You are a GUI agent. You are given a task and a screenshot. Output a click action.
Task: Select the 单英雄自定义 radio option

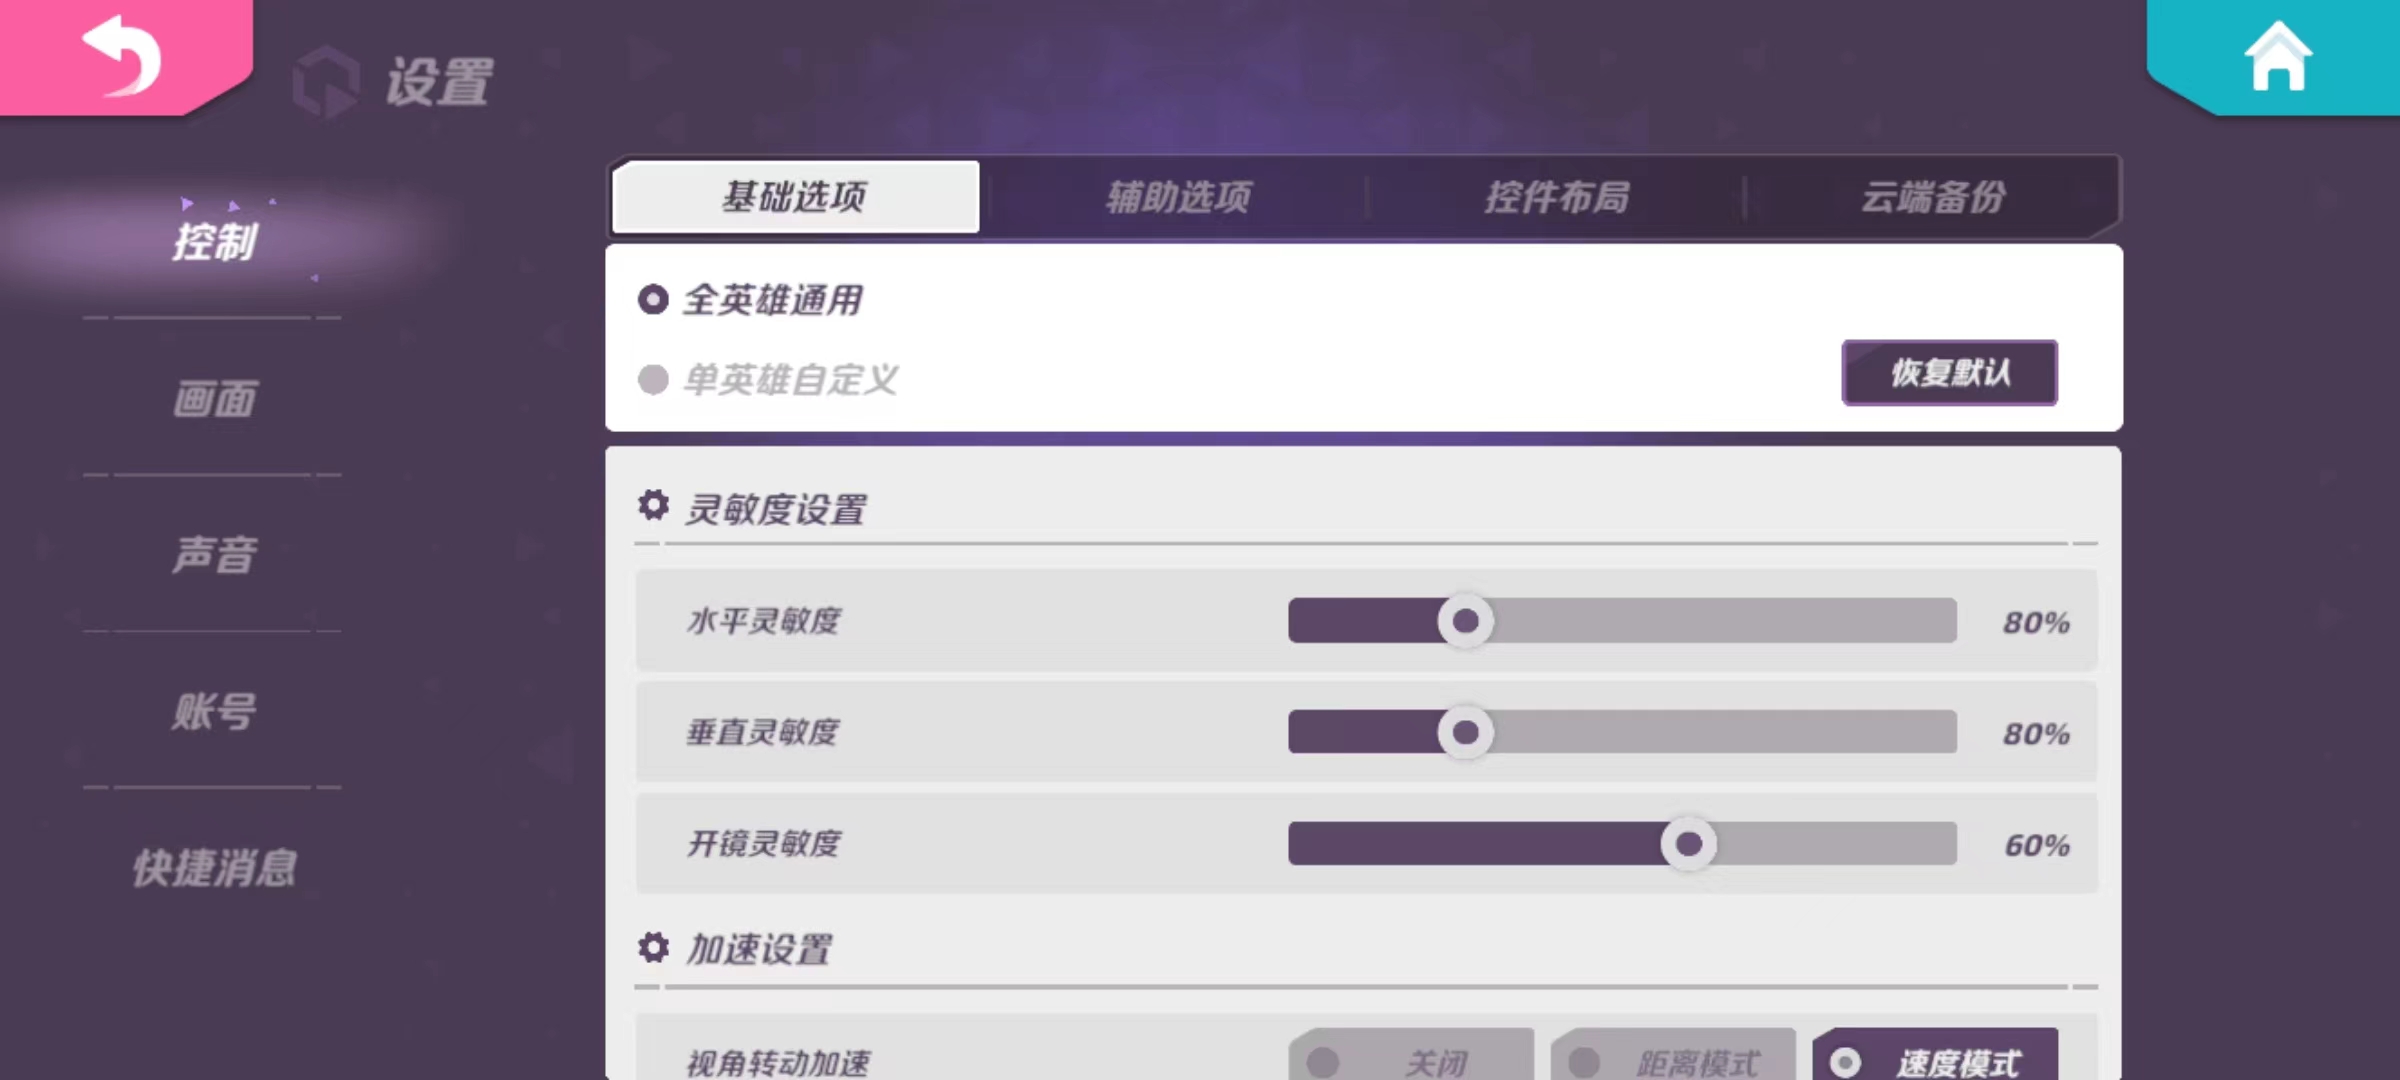653,380
